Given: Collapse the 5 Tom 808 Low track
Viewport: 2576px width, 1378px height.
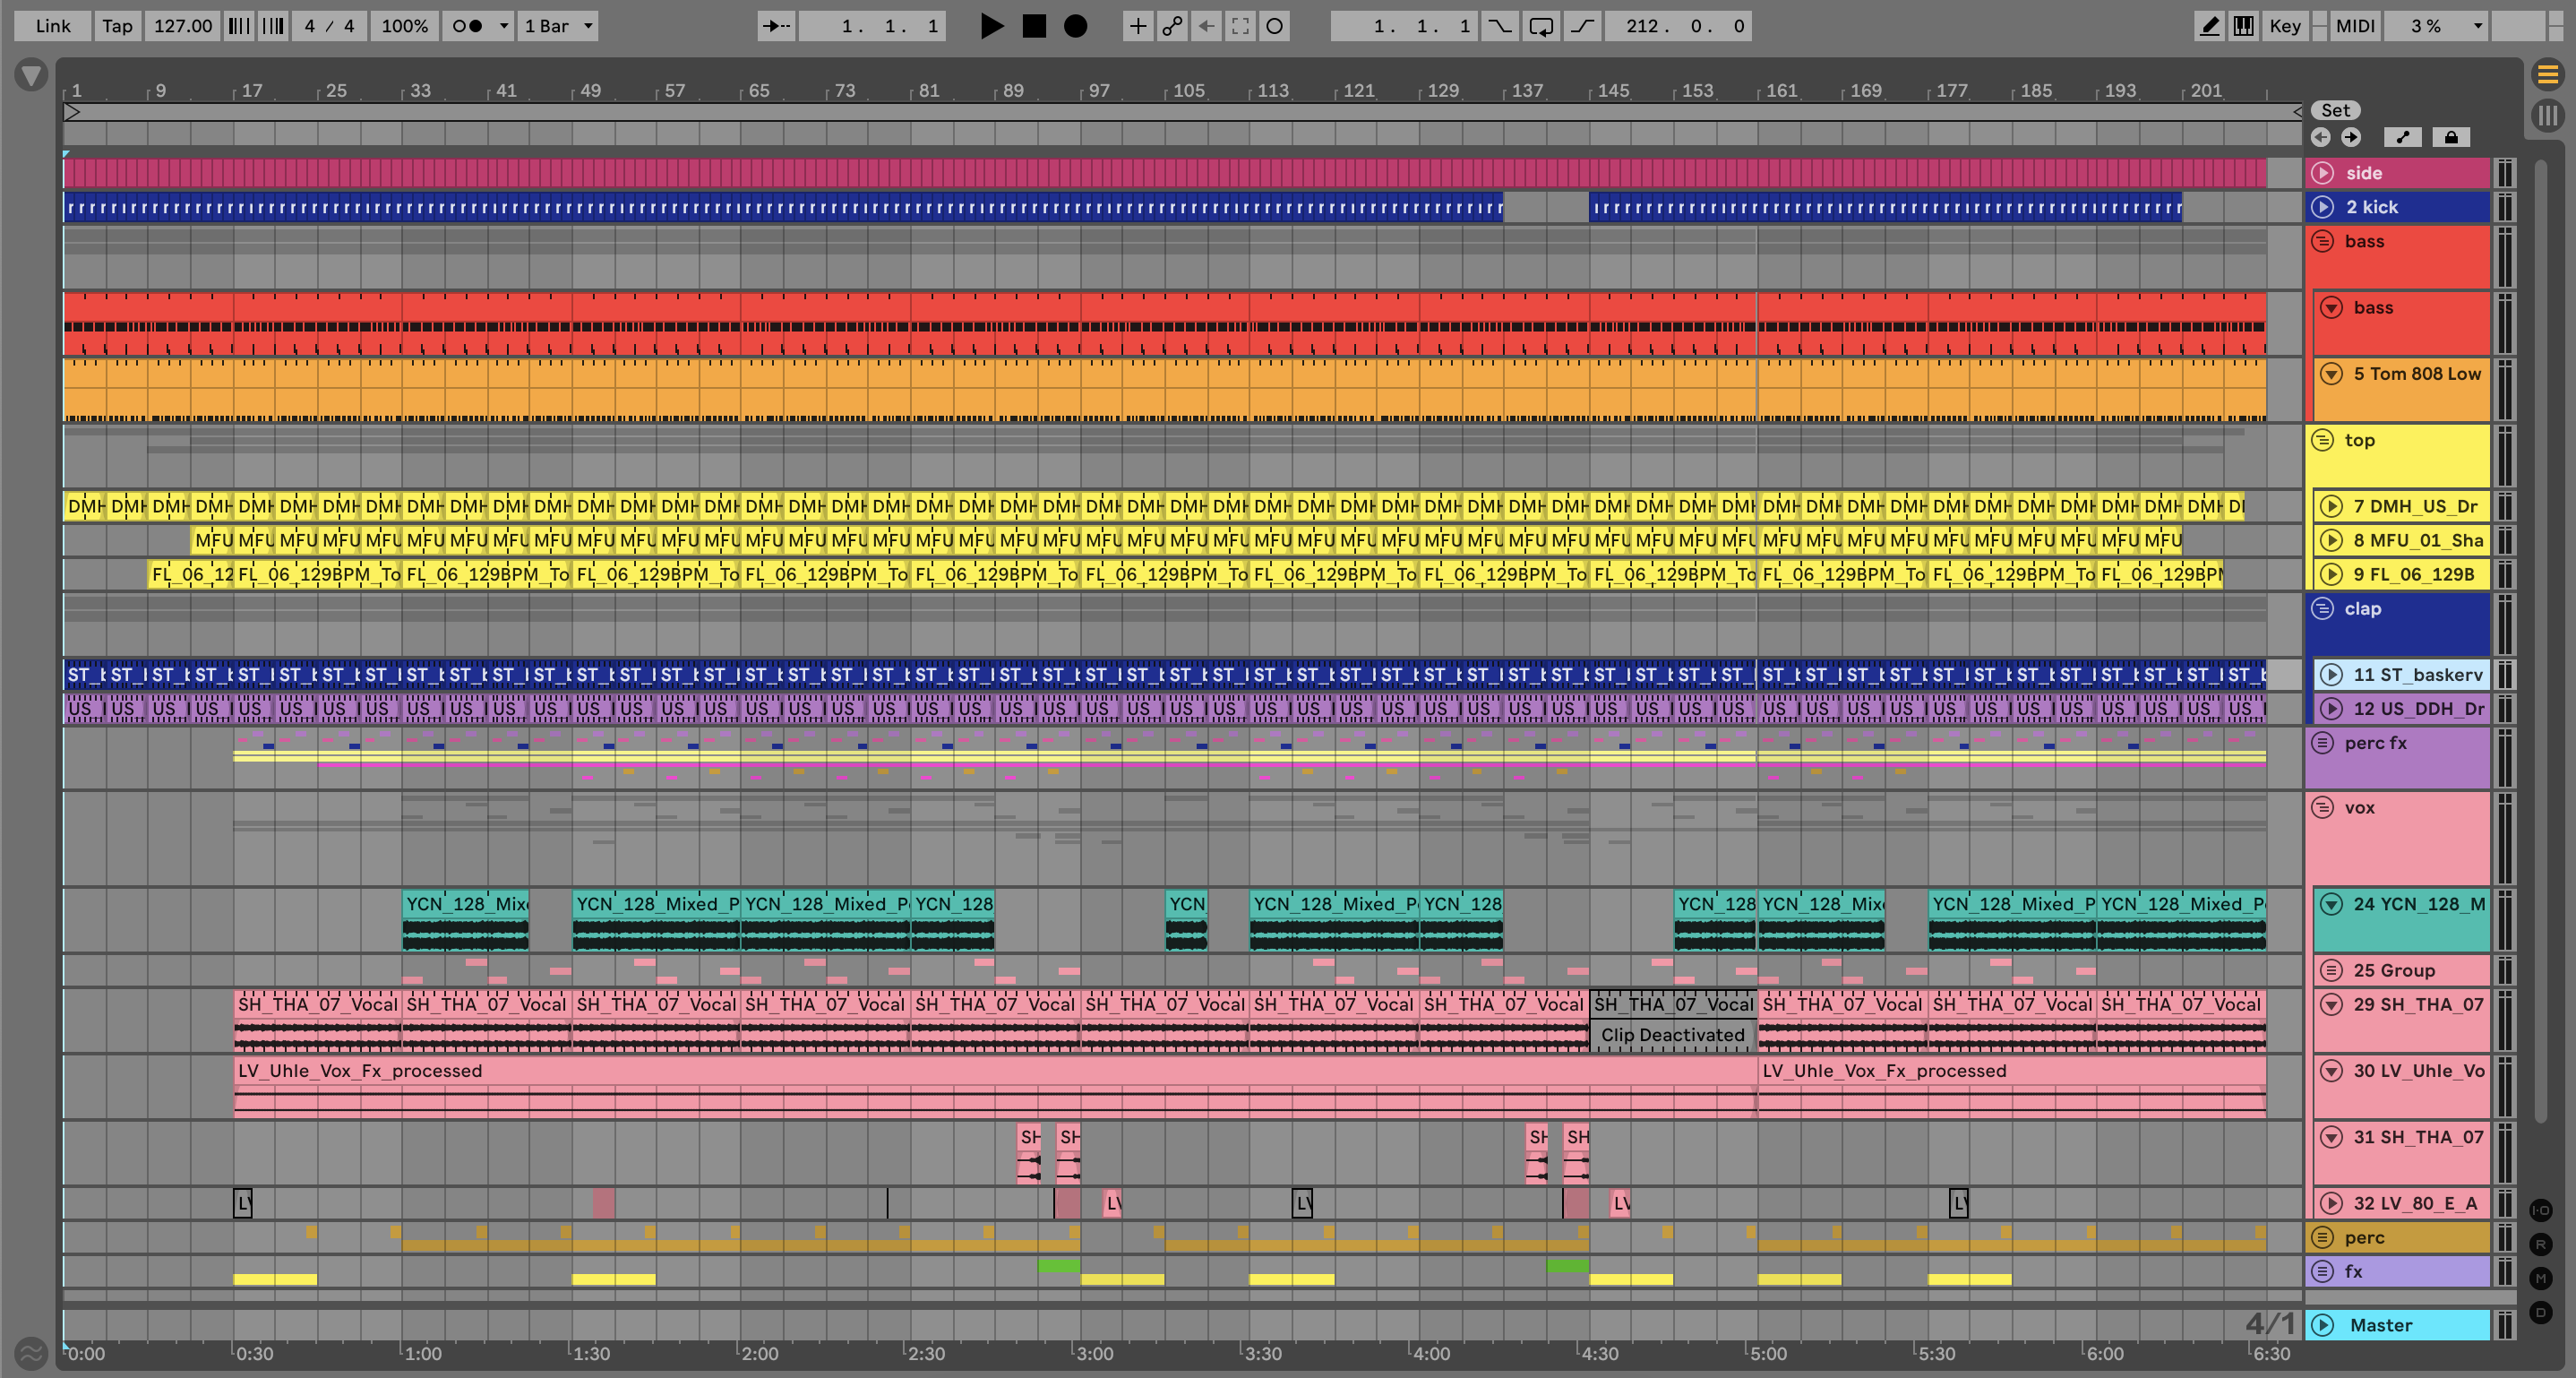Looking at the screenshot, I should point(2331,374).
